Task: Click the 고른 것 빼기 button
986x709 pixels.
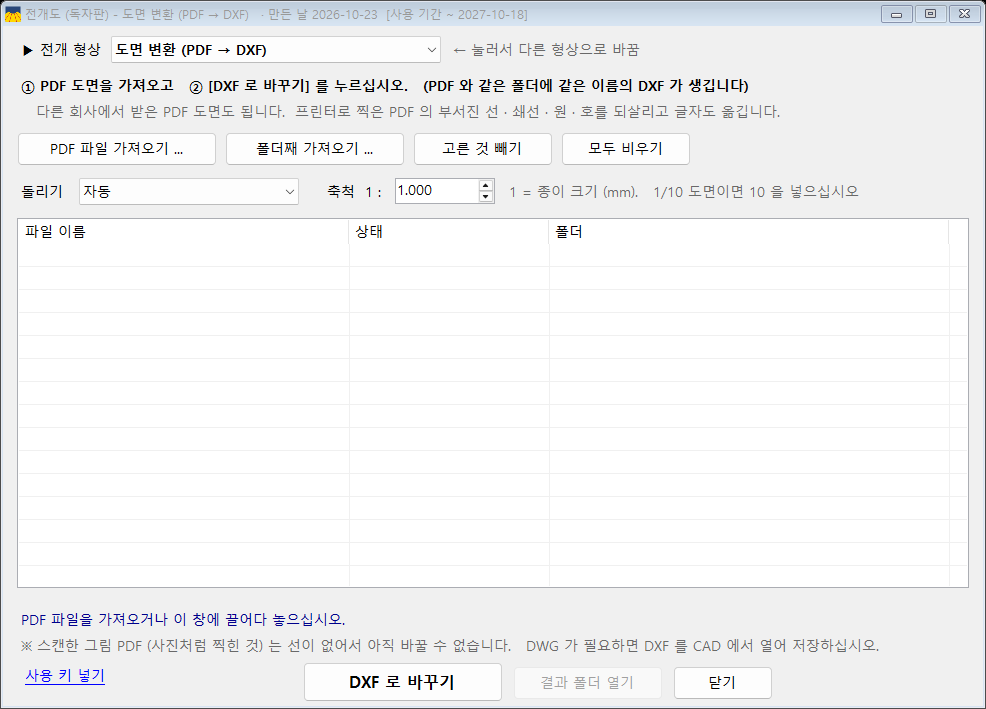Action: (482, 149)
